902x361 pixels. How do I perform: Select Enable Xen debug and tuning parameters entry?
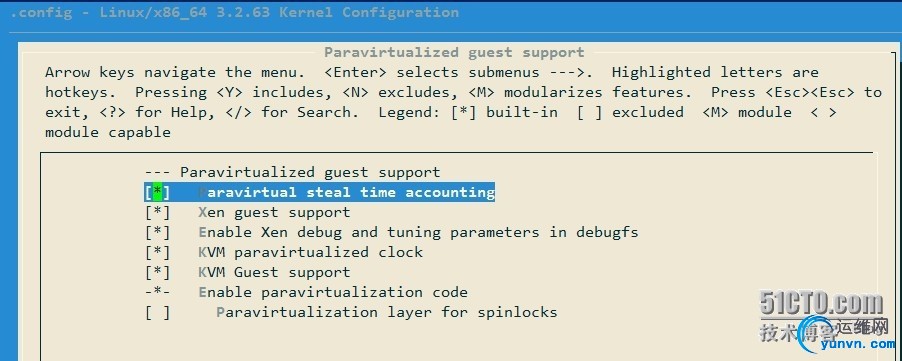(x=418, y=232)
